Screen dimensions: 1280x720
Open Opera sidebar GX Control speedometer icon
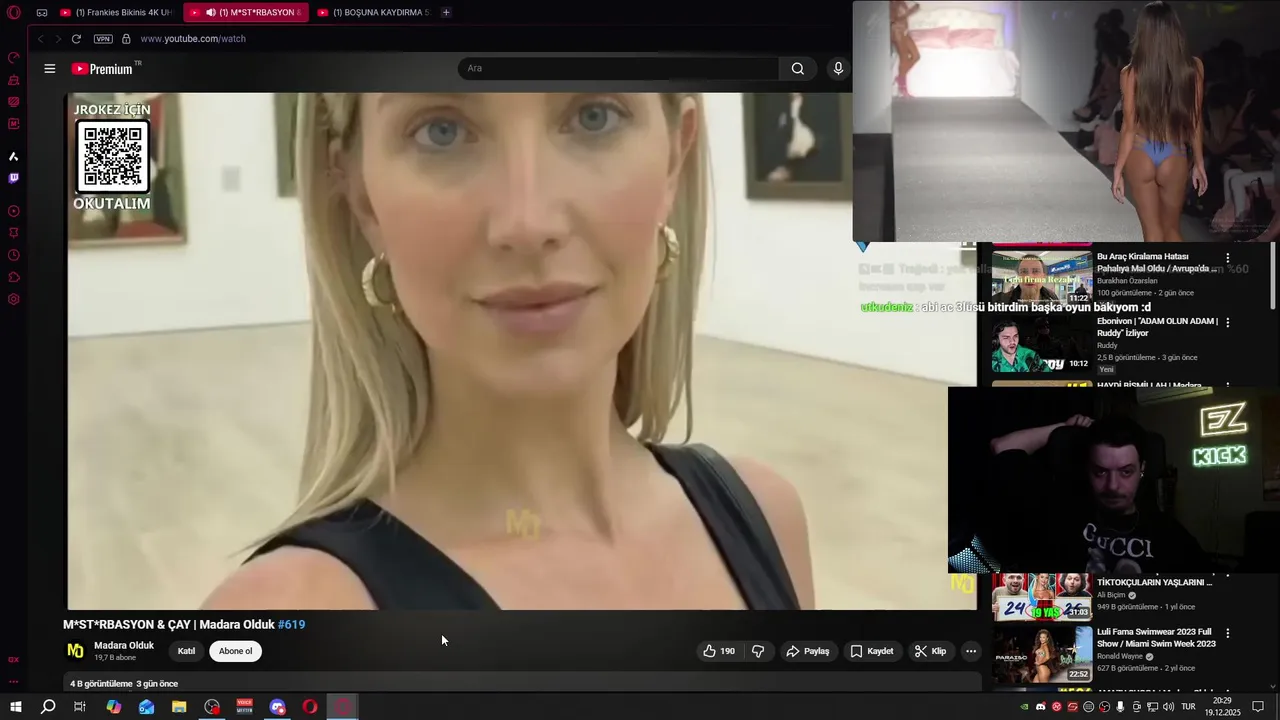click(x=14, y=57)
